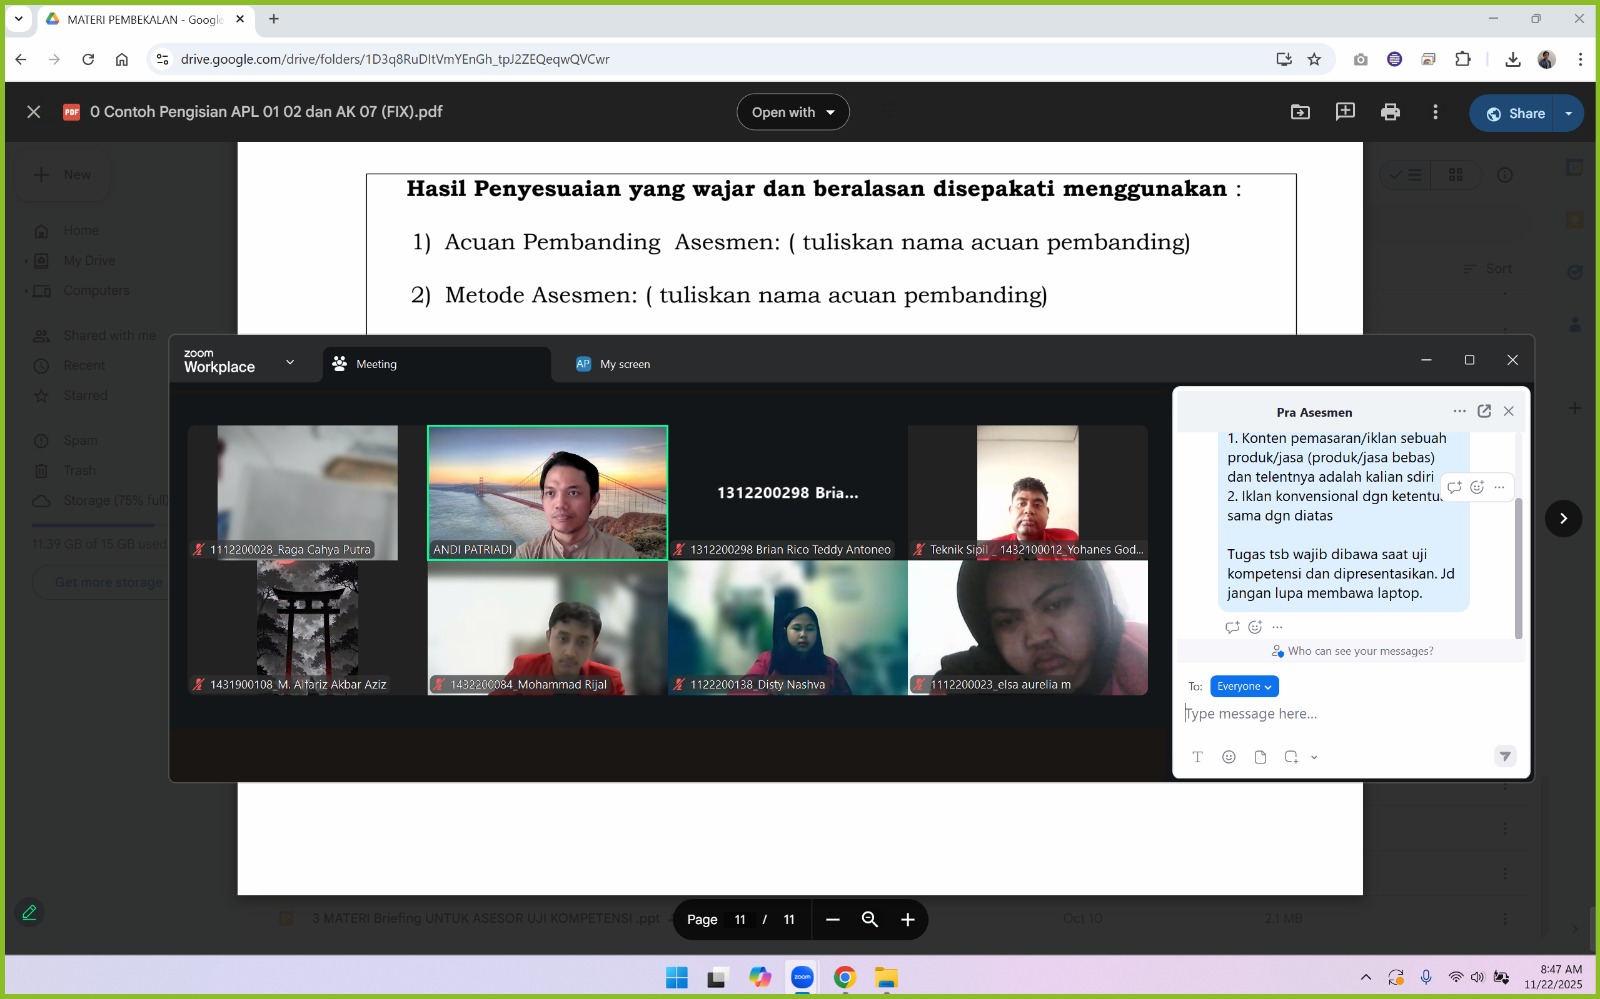This screenshot has width=1600, height=999.
Task: Click the add shortcut to Drive icon
Action: coord(1300,112)
